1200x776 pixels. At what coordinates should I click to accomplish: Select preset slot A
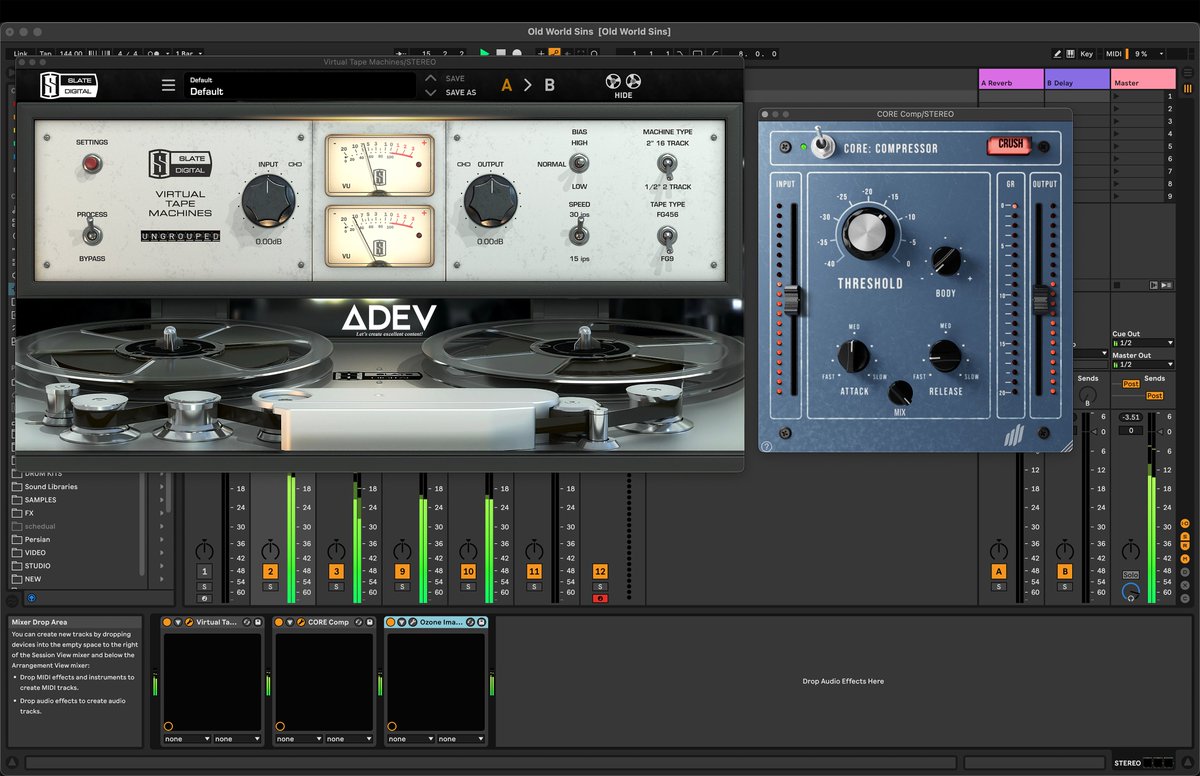tap(507, 86)
